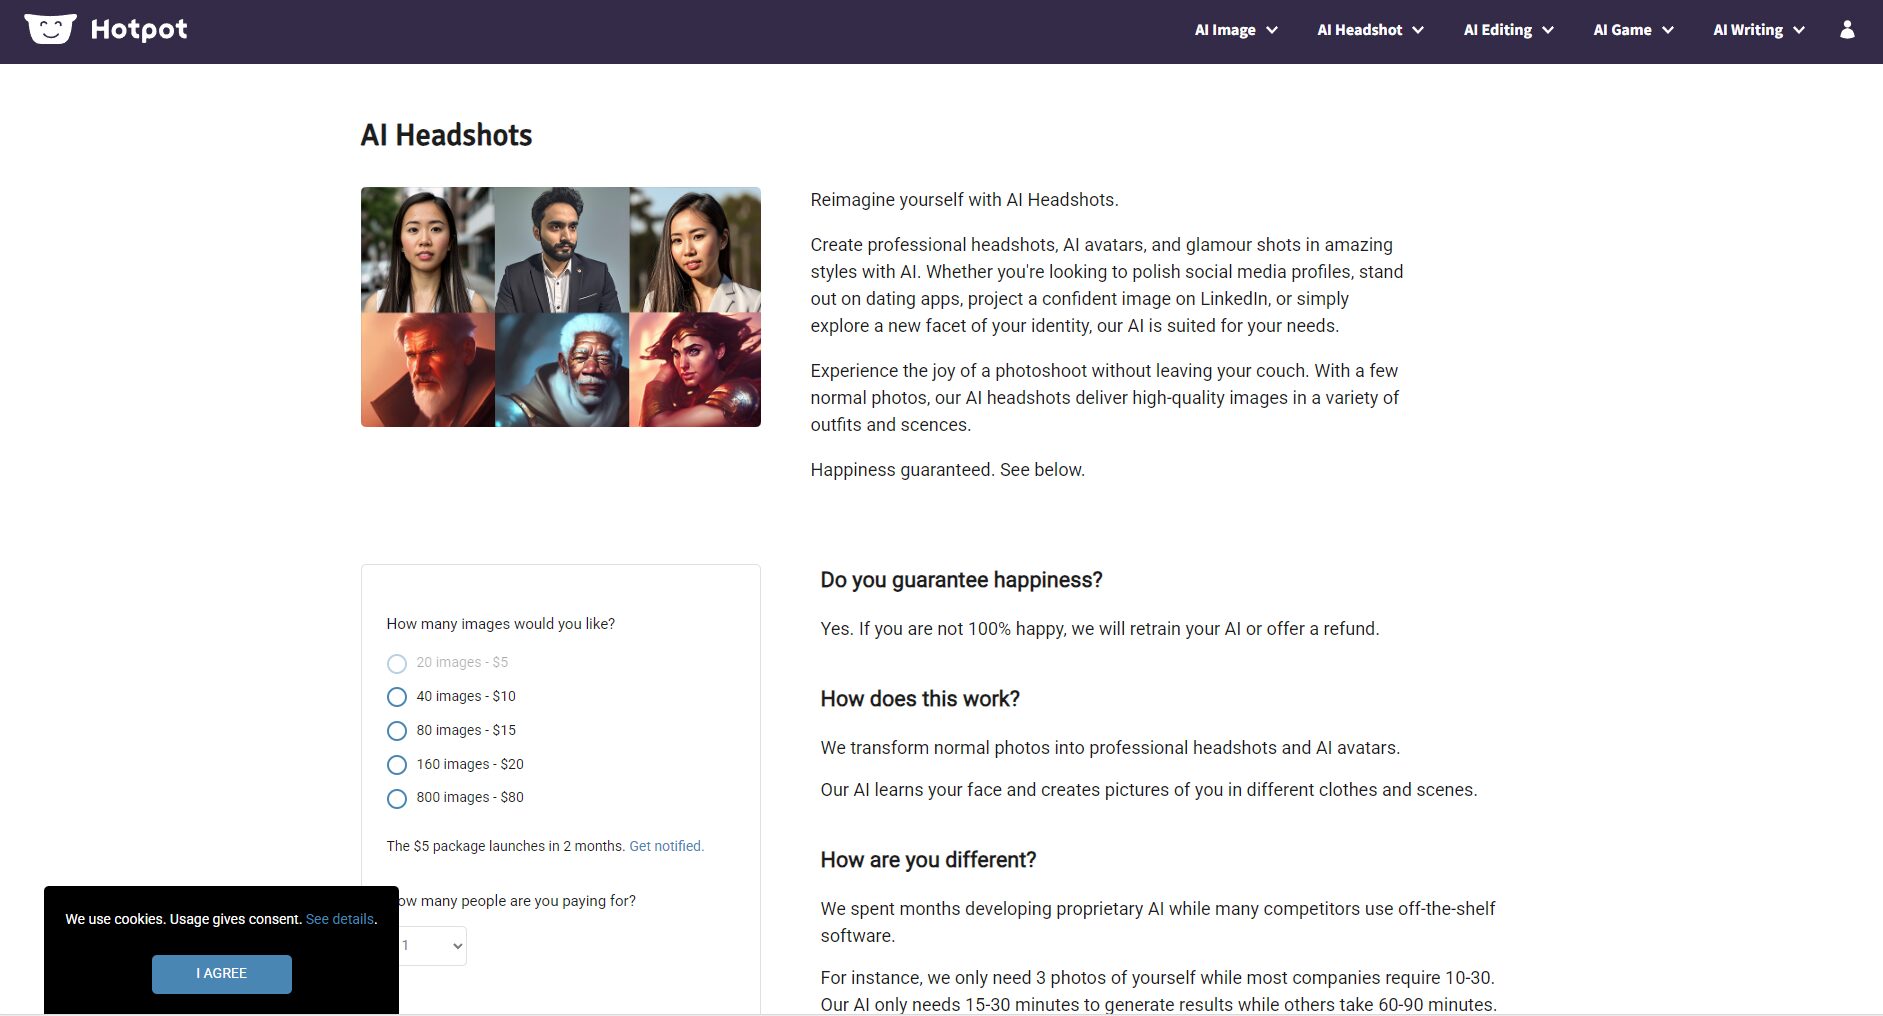Choose the 160 images - $20 radio button

(397, 765)
